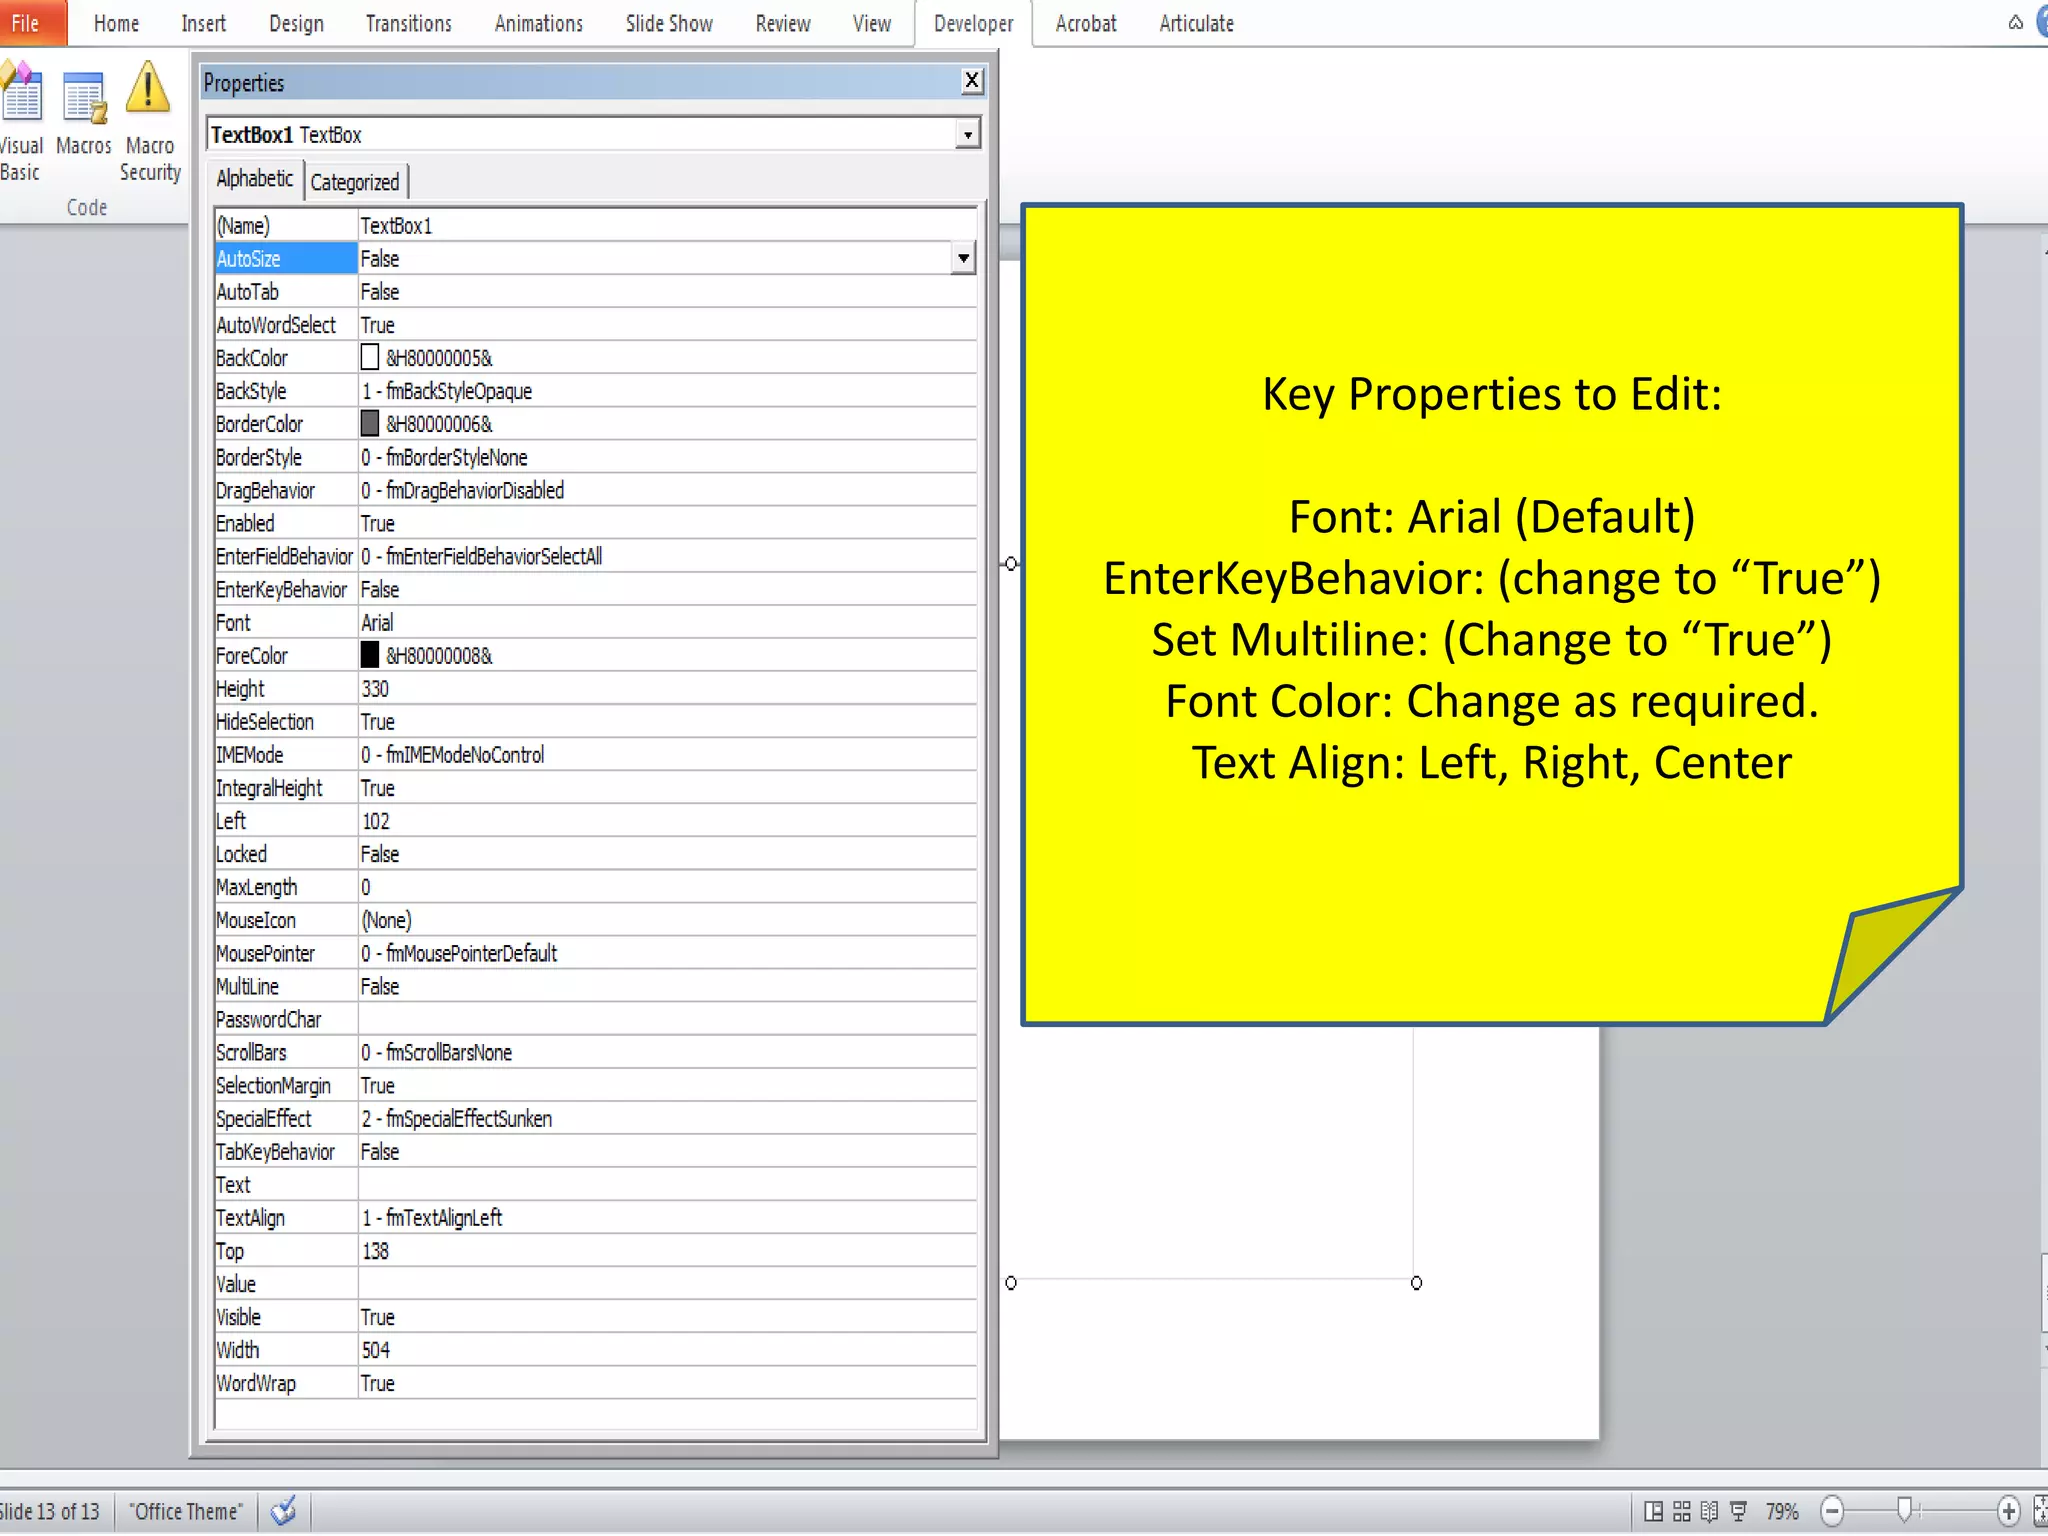
Task: Close the Properties window
Action: click(971, 81)
